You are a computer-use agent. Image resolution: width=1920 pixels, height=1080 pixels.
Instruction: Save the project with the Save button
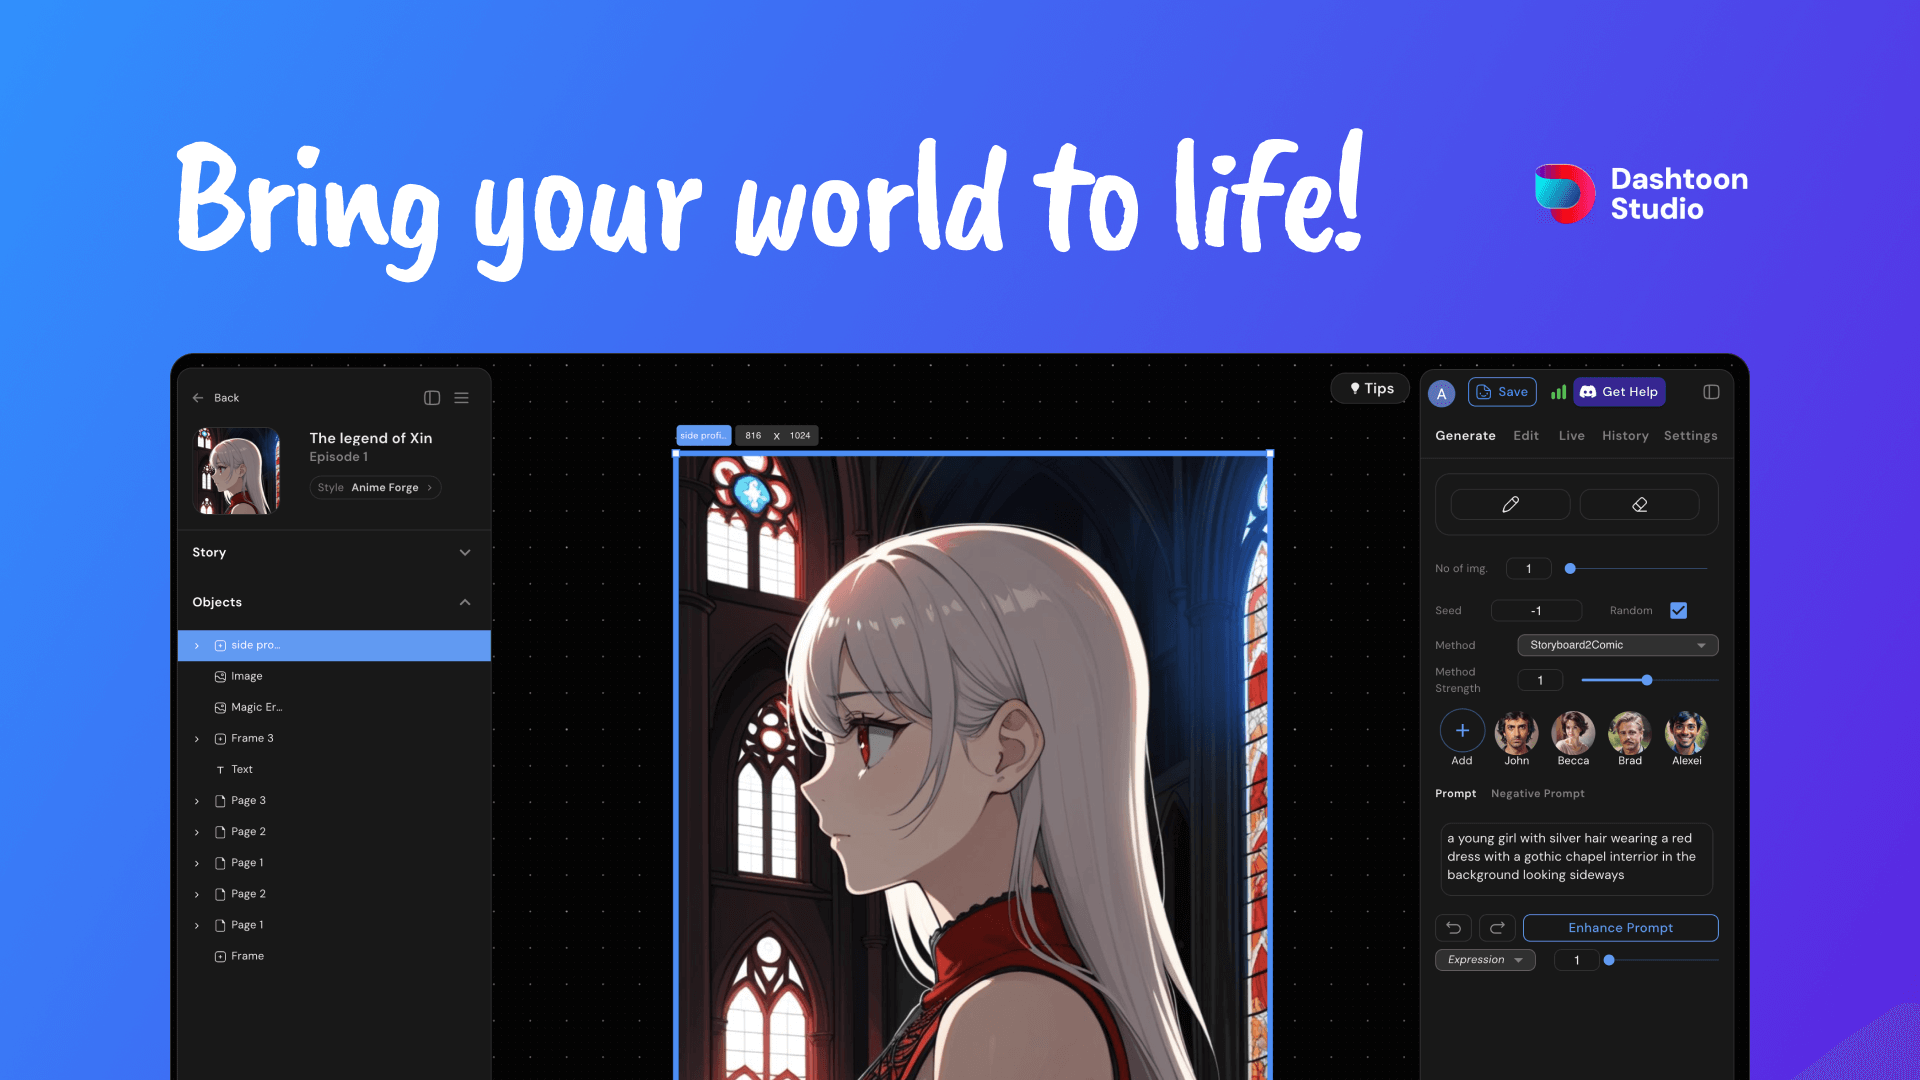[1501, 392]
